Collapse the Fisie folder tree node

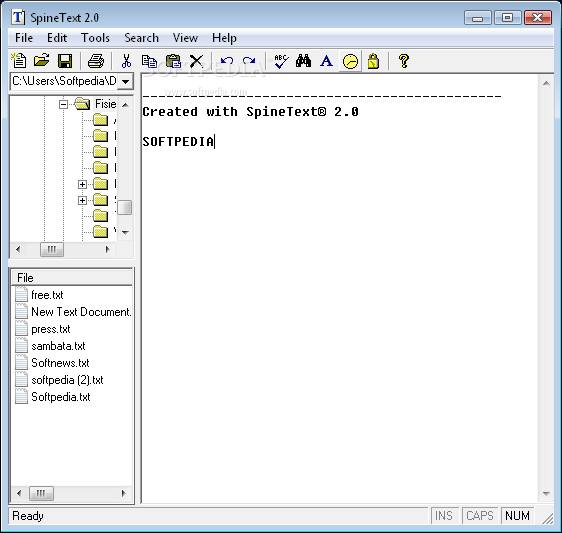tap(63, 104)
